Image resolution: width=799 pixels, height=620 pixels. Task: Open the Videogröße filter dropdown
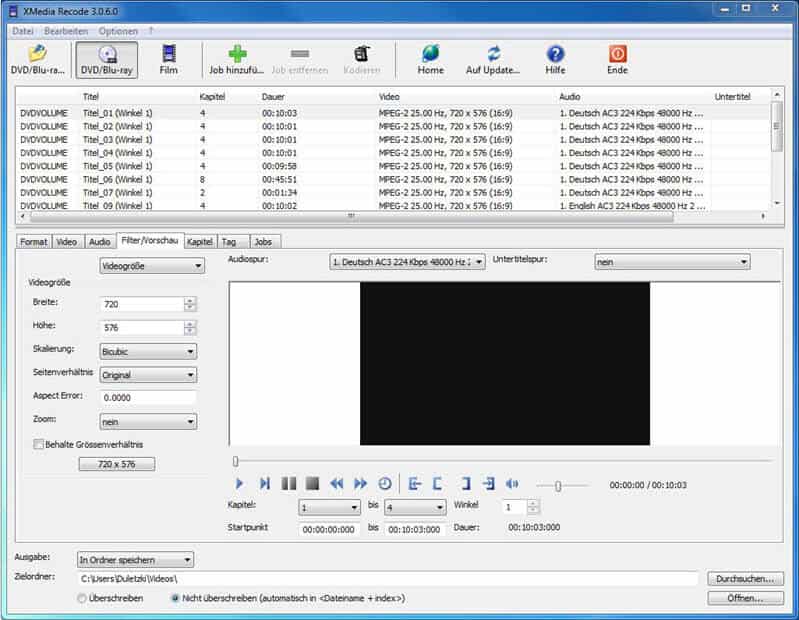[x=152, y=266]
